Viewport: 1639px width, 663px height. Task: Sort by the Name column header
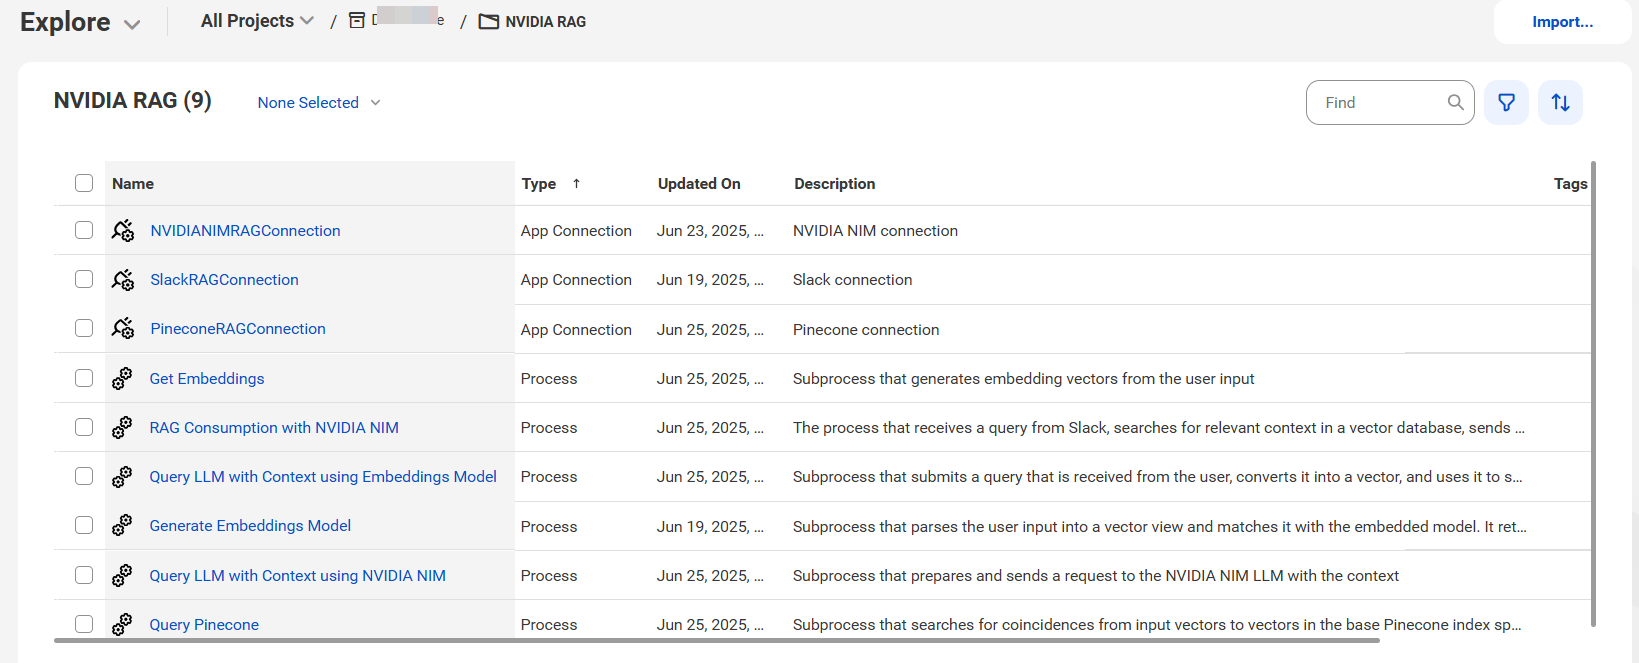133,184
